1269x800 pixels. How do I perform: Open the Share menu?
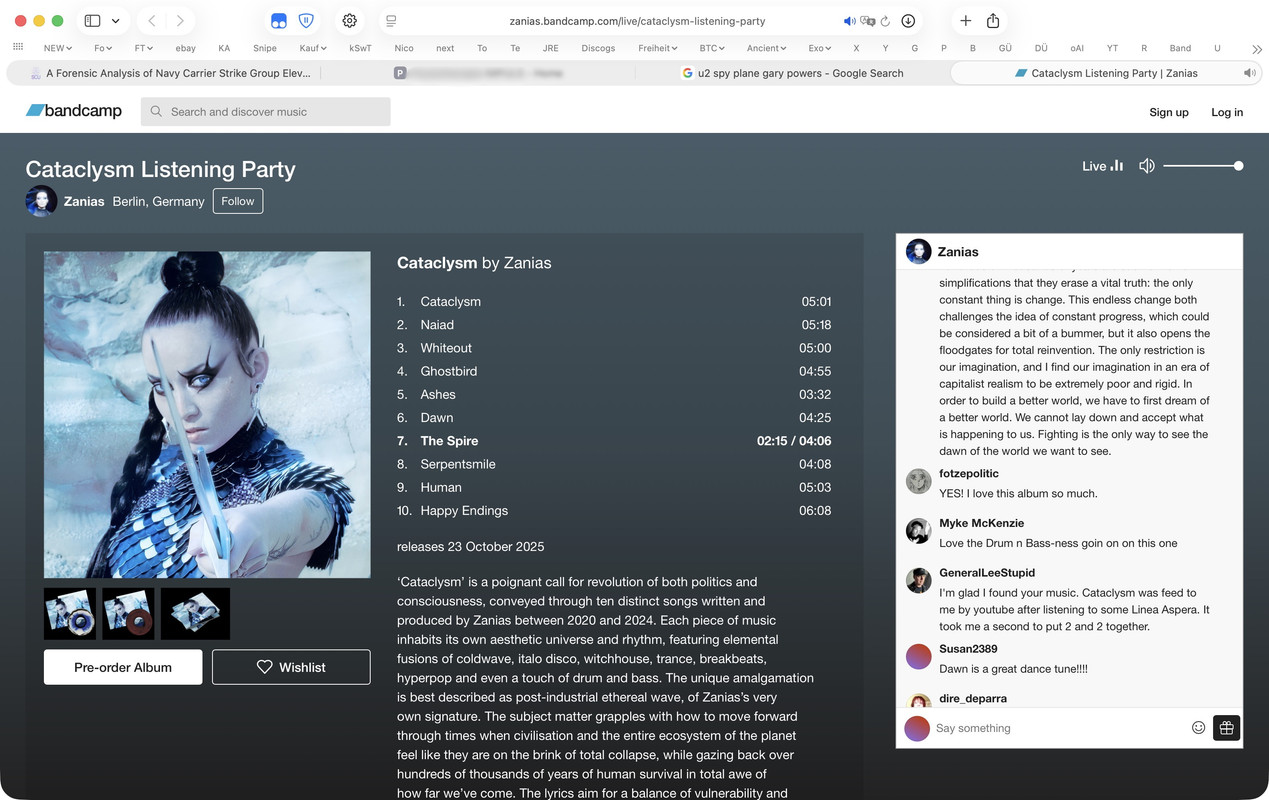pyautogui.click(x=993, y=21)
